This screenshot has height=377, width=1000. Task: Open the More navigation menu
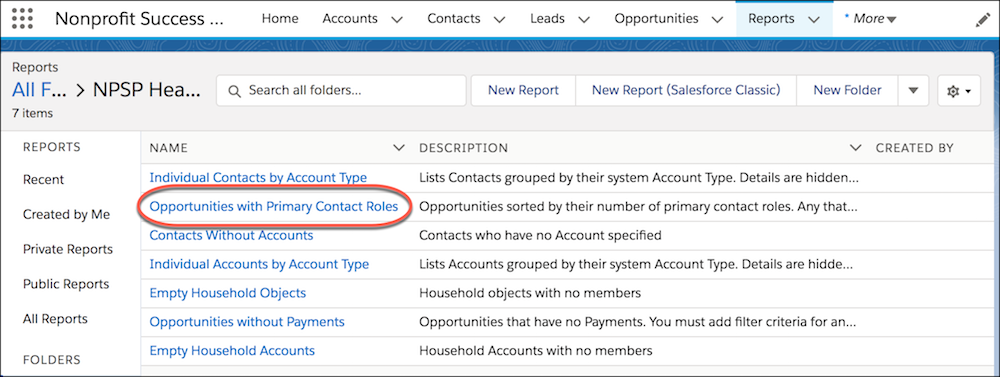click(871, 19)
